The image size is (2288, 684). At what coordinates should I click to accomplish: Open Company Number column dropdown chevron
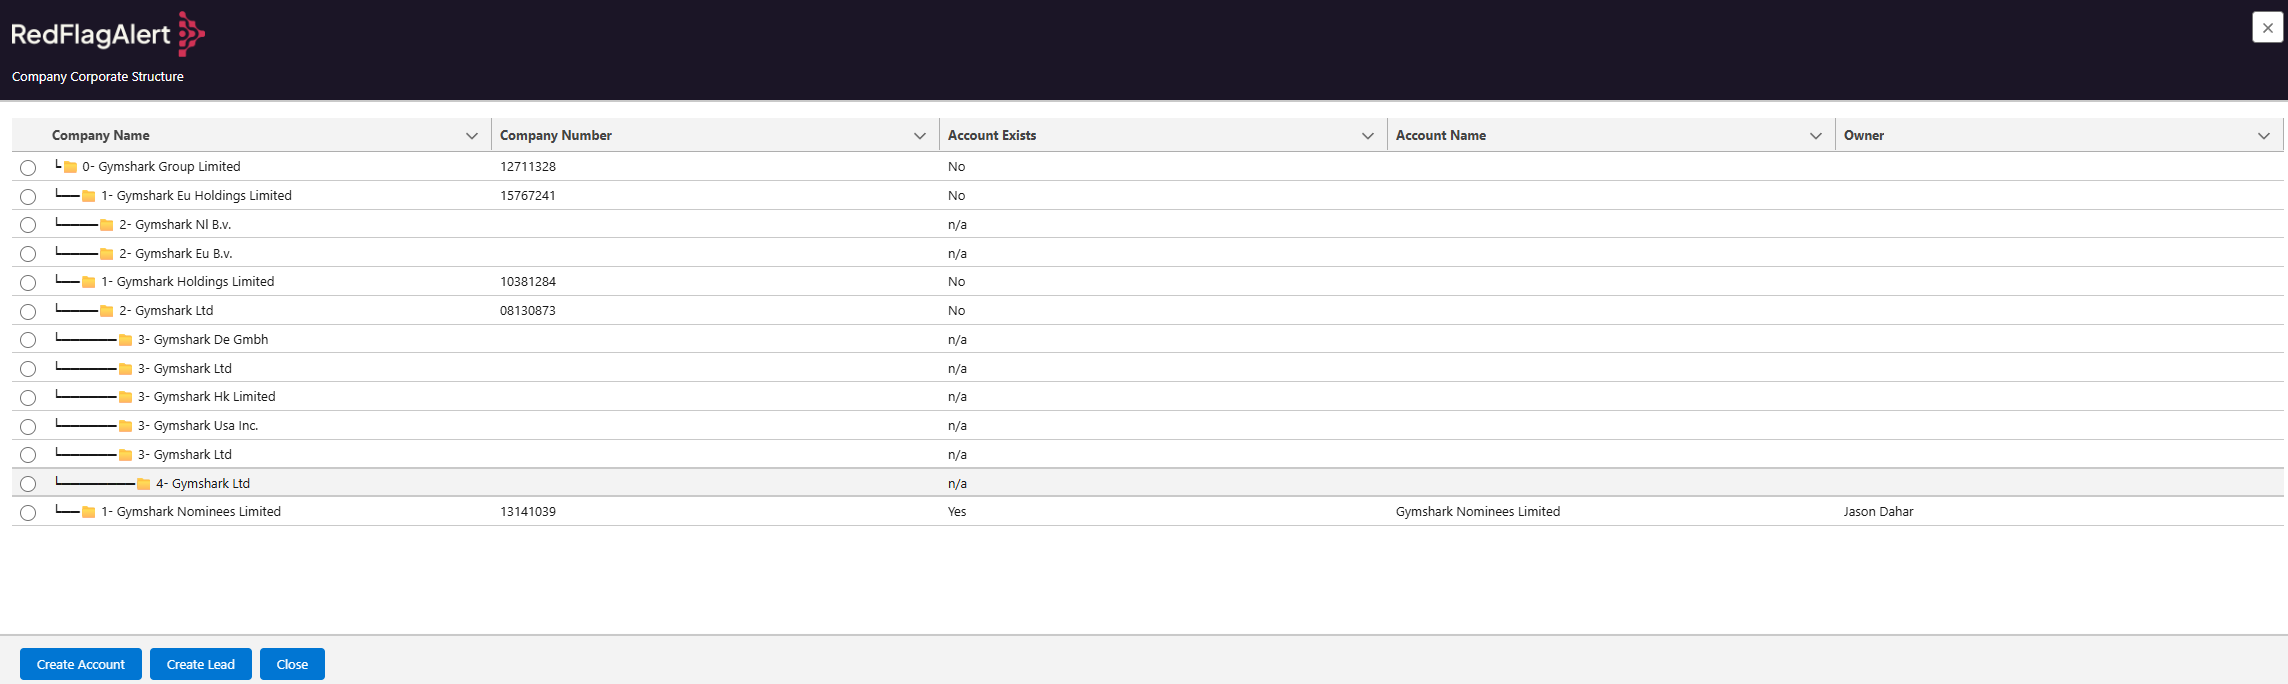click(x=920, y=136)
